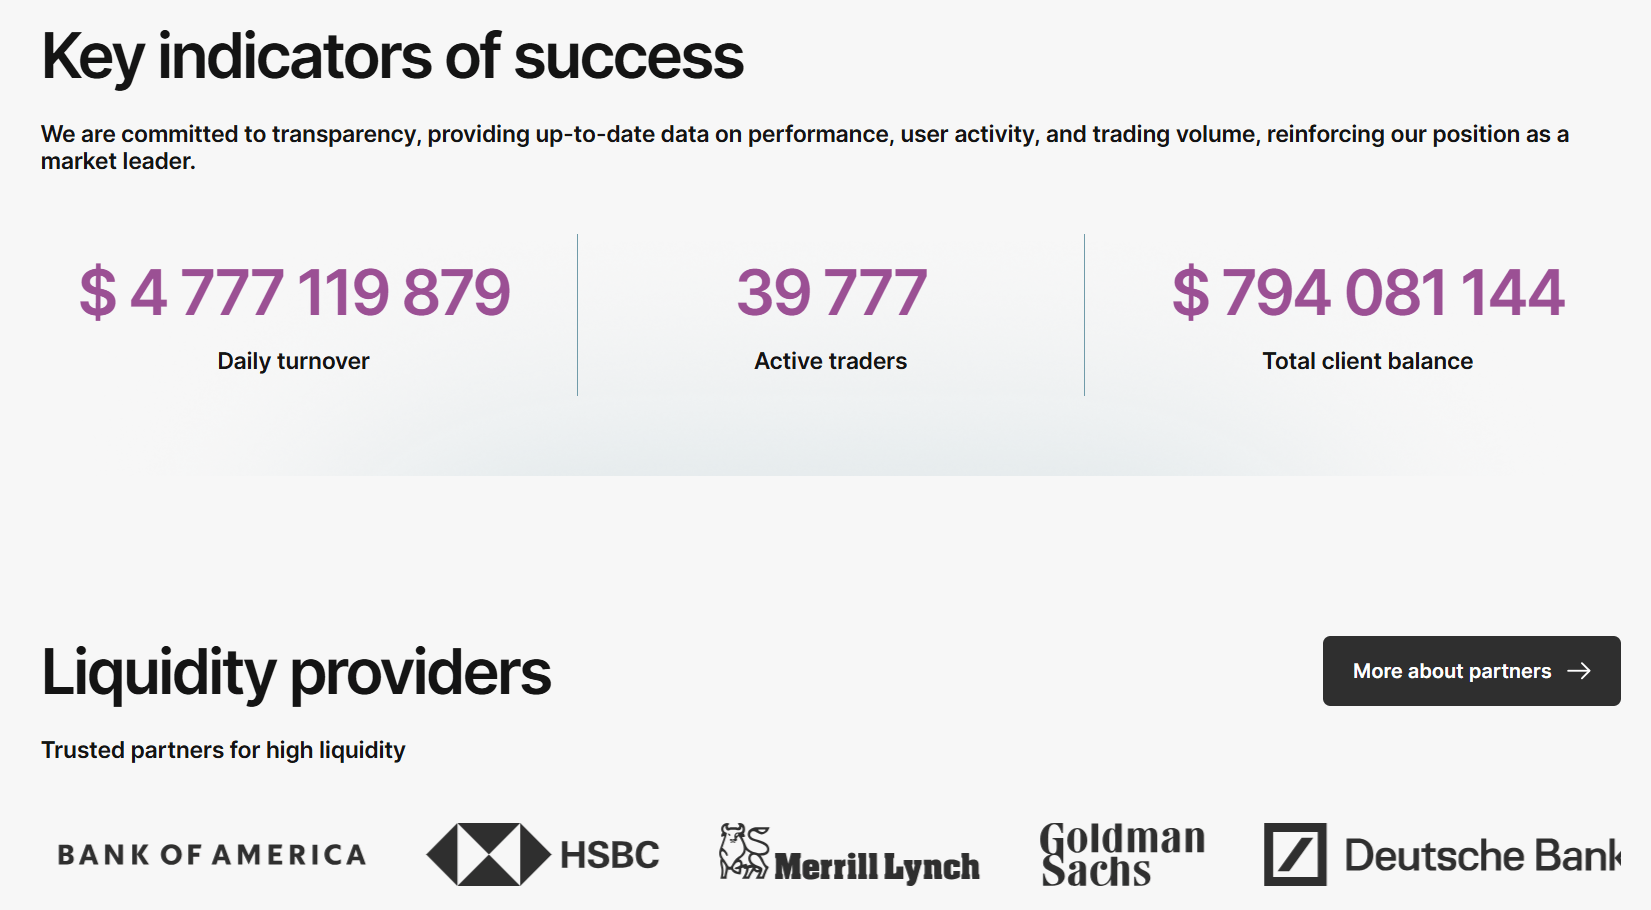Click the HSBC text label
Screen dimensions: 1651x910
pos(609,855)
